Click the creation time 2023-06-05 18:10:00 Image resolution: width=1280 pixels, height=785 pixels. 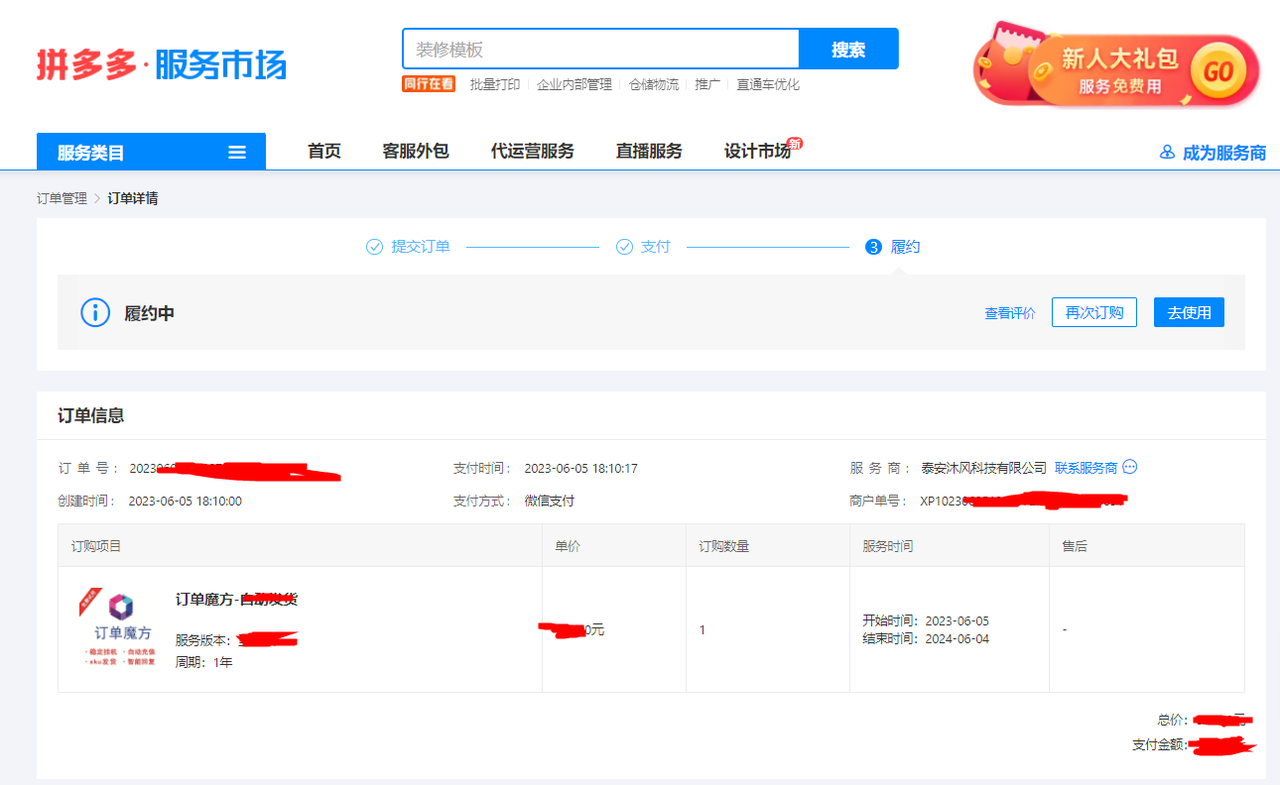185,501
